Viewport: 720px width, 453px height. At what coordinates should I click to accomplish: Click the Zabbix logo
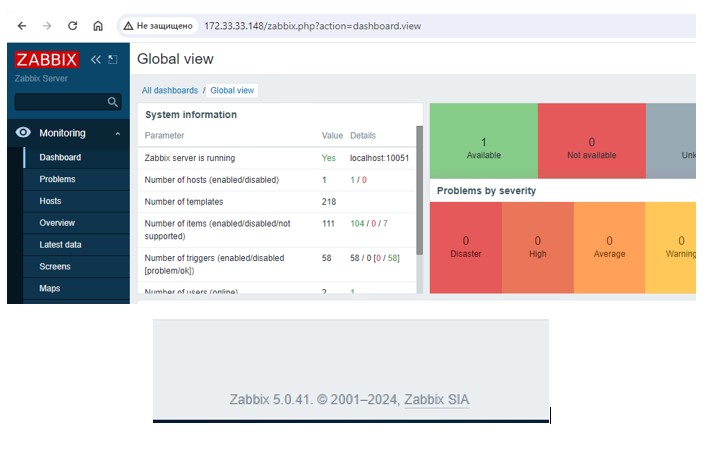point(47,60)
